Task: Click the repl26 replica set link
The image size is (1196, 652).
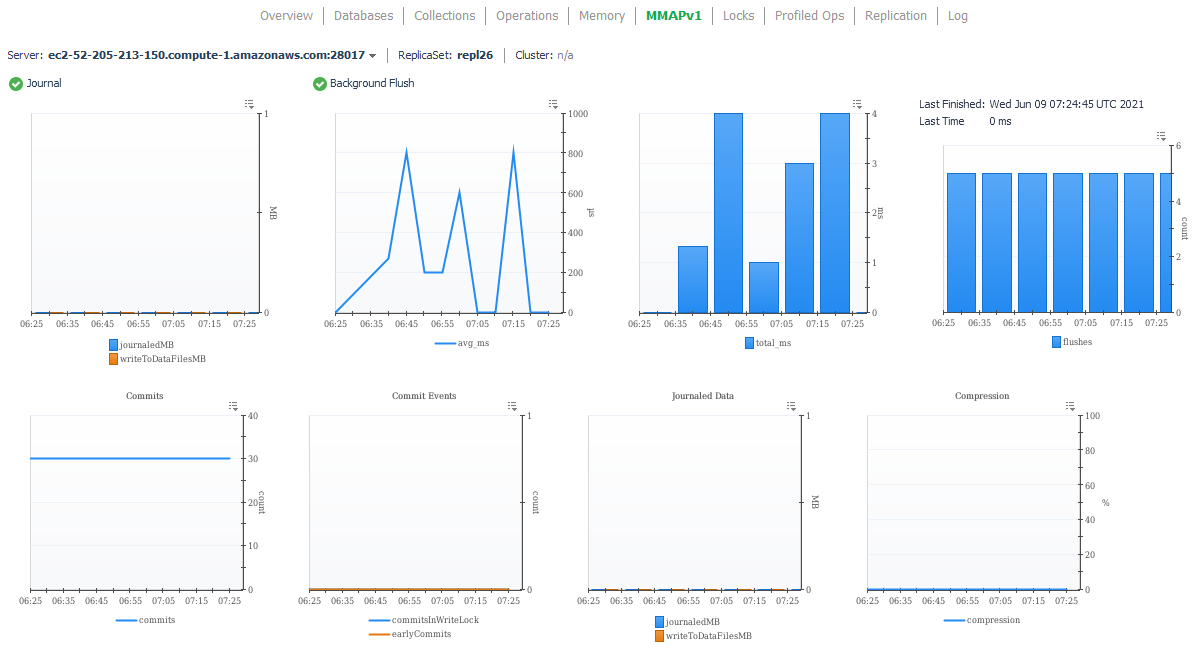Action: [475, 55]
